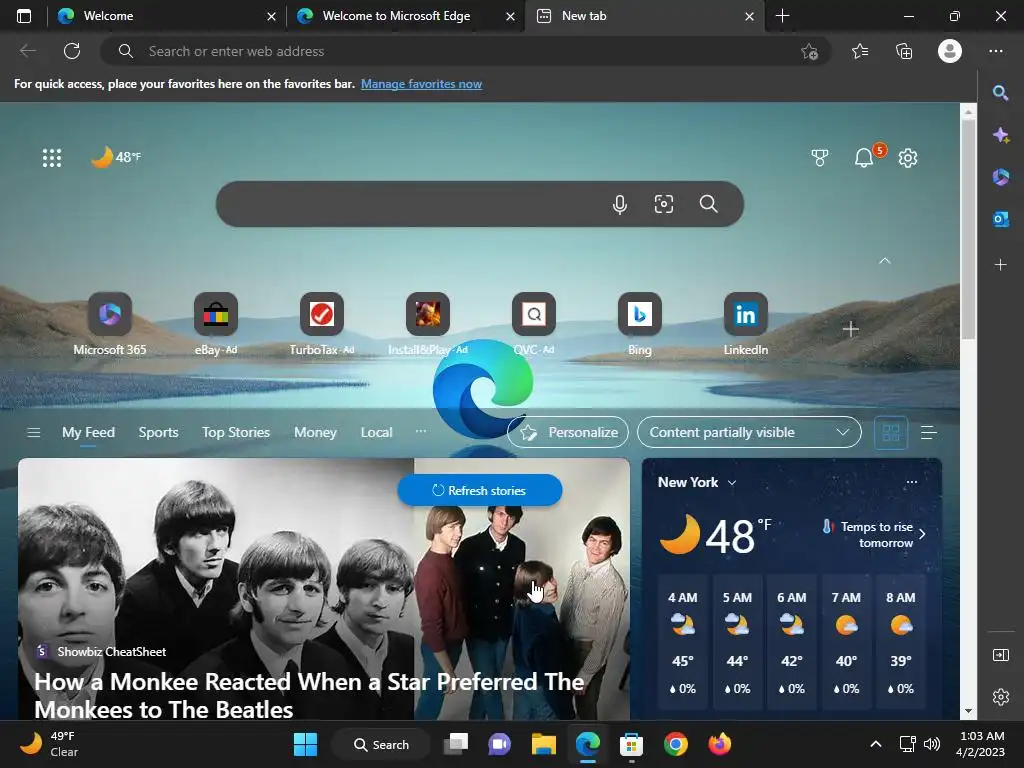Open the tab actions menu icon
Image resolution: width=1024 pixels, height=768 pixels.
tap(24, 16)
